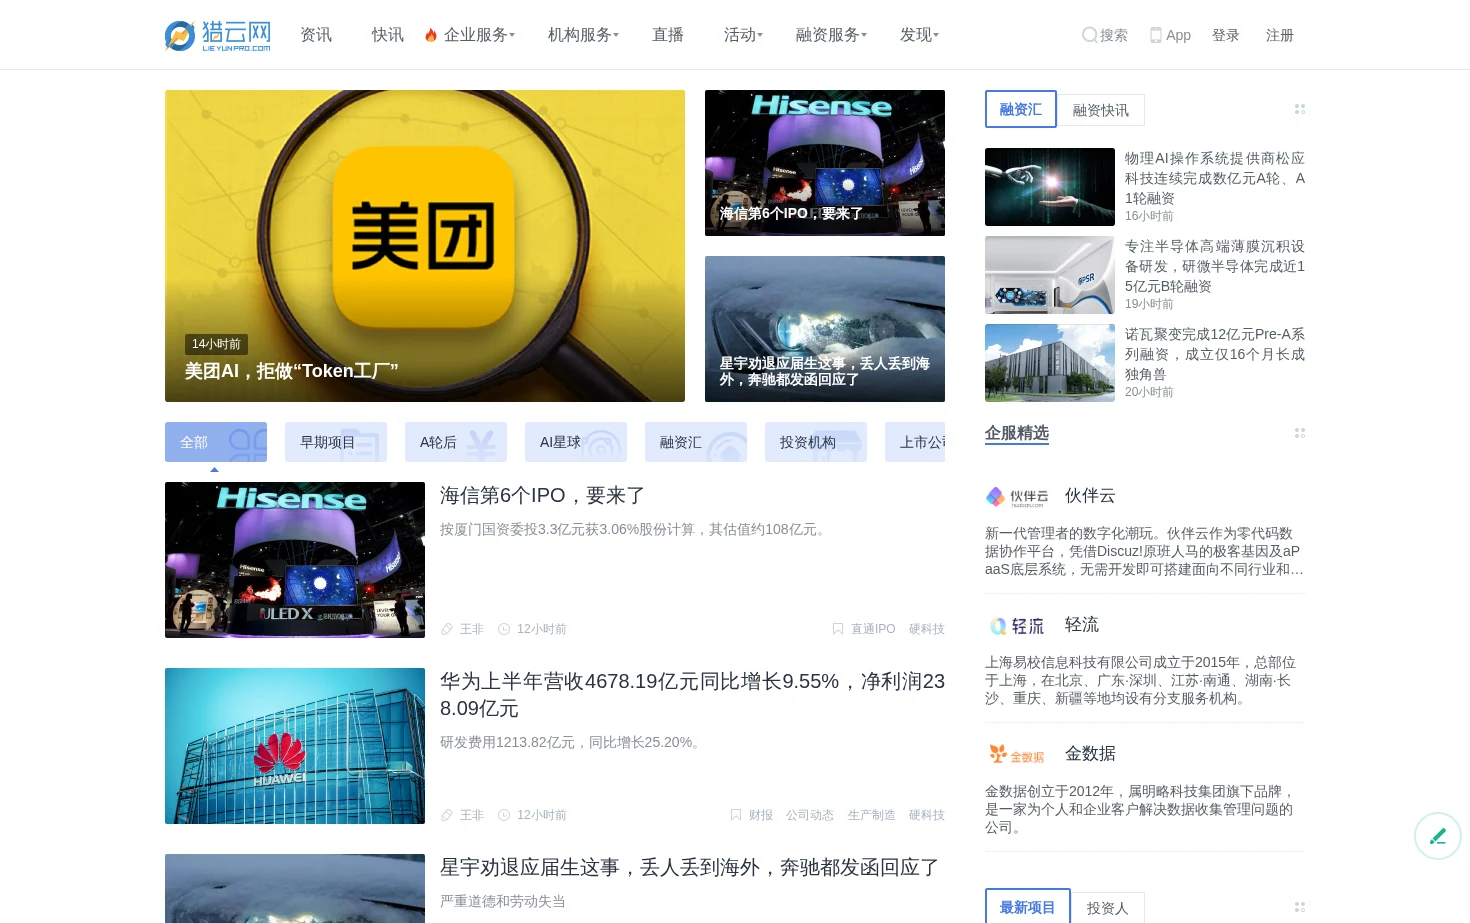This screenshot has width=1470, height=923.
Task: Open the 轻流 service name
Action: (x=1082, y=625)
